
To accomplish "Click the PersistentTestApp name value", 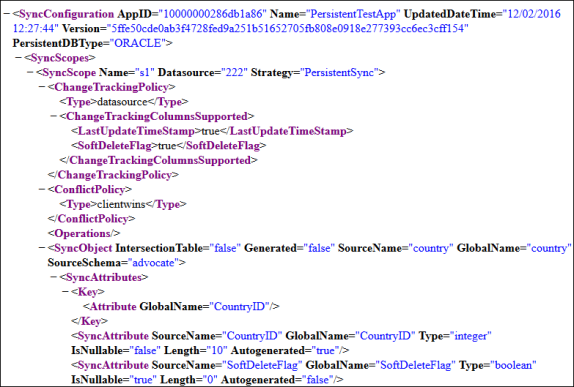I will (x=353, y=14).
